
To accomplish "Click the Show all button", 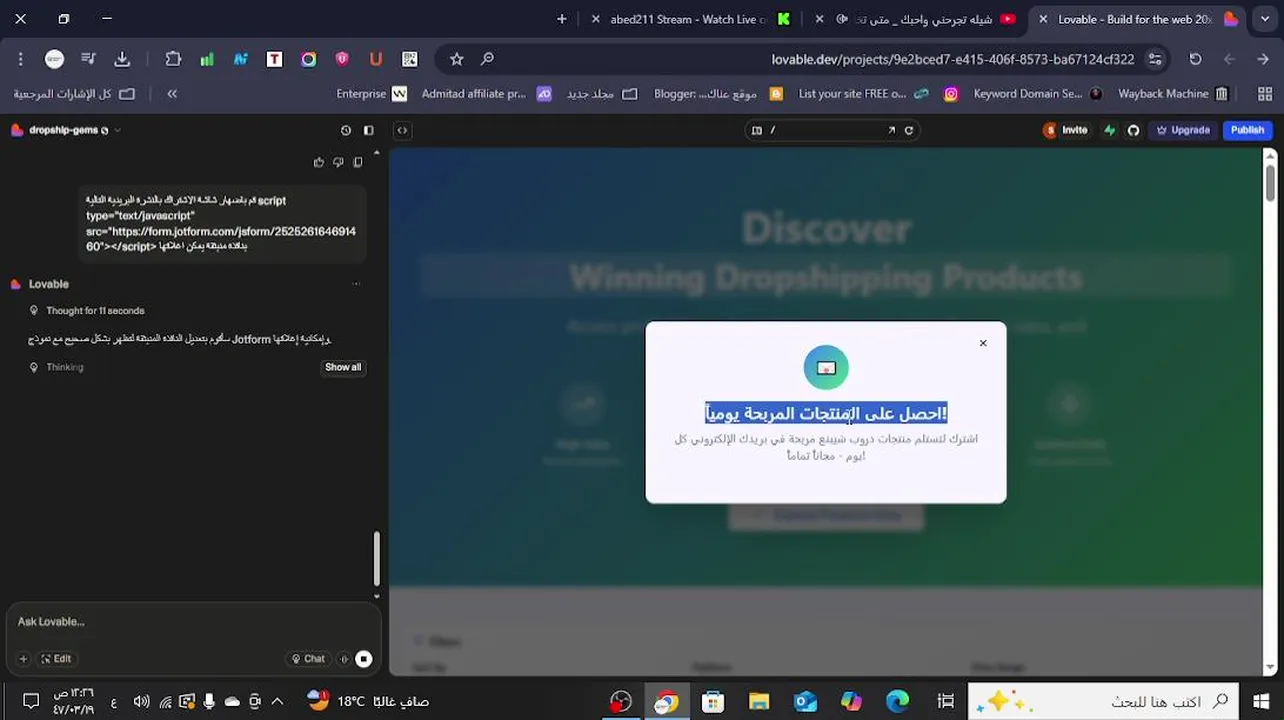I will [343, 367].
